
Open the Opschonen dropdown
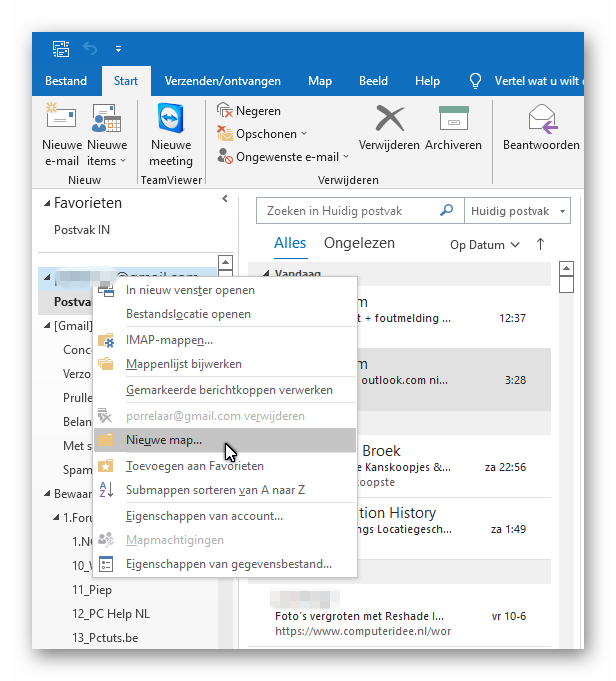coord(262,134)
